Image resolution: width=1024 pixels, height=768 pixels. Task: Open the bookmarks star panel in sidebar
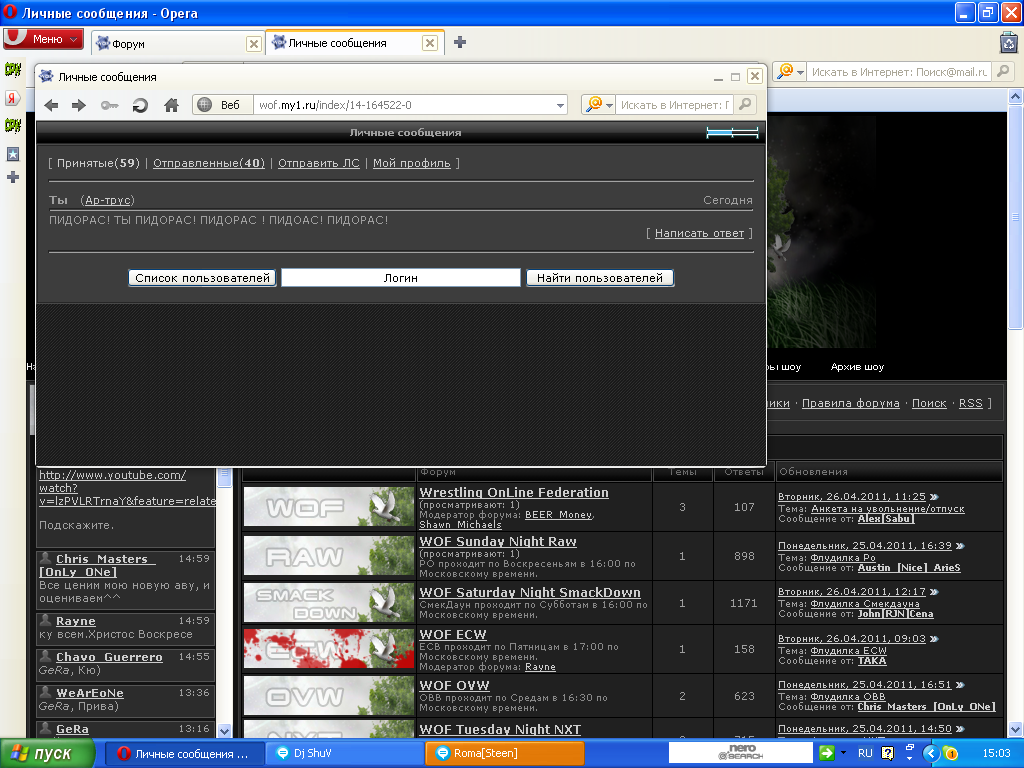click(12, 154)
